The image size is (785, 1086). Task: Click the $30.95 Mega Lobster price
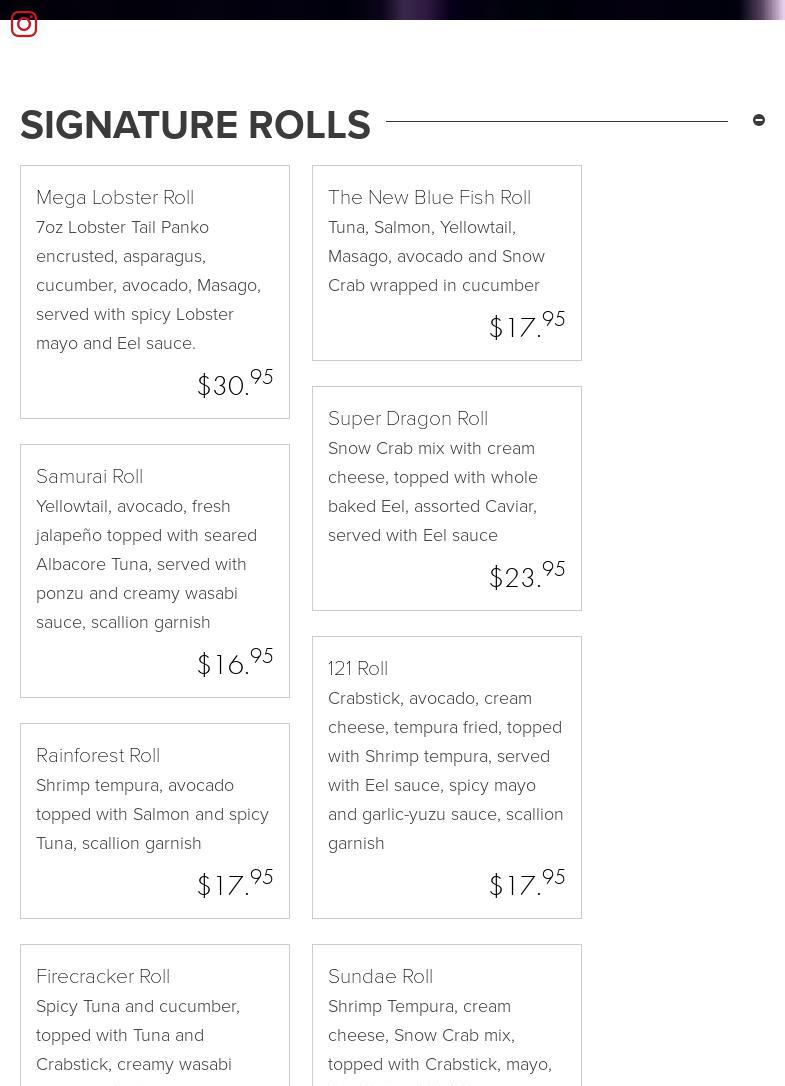[x=235, y=383]
